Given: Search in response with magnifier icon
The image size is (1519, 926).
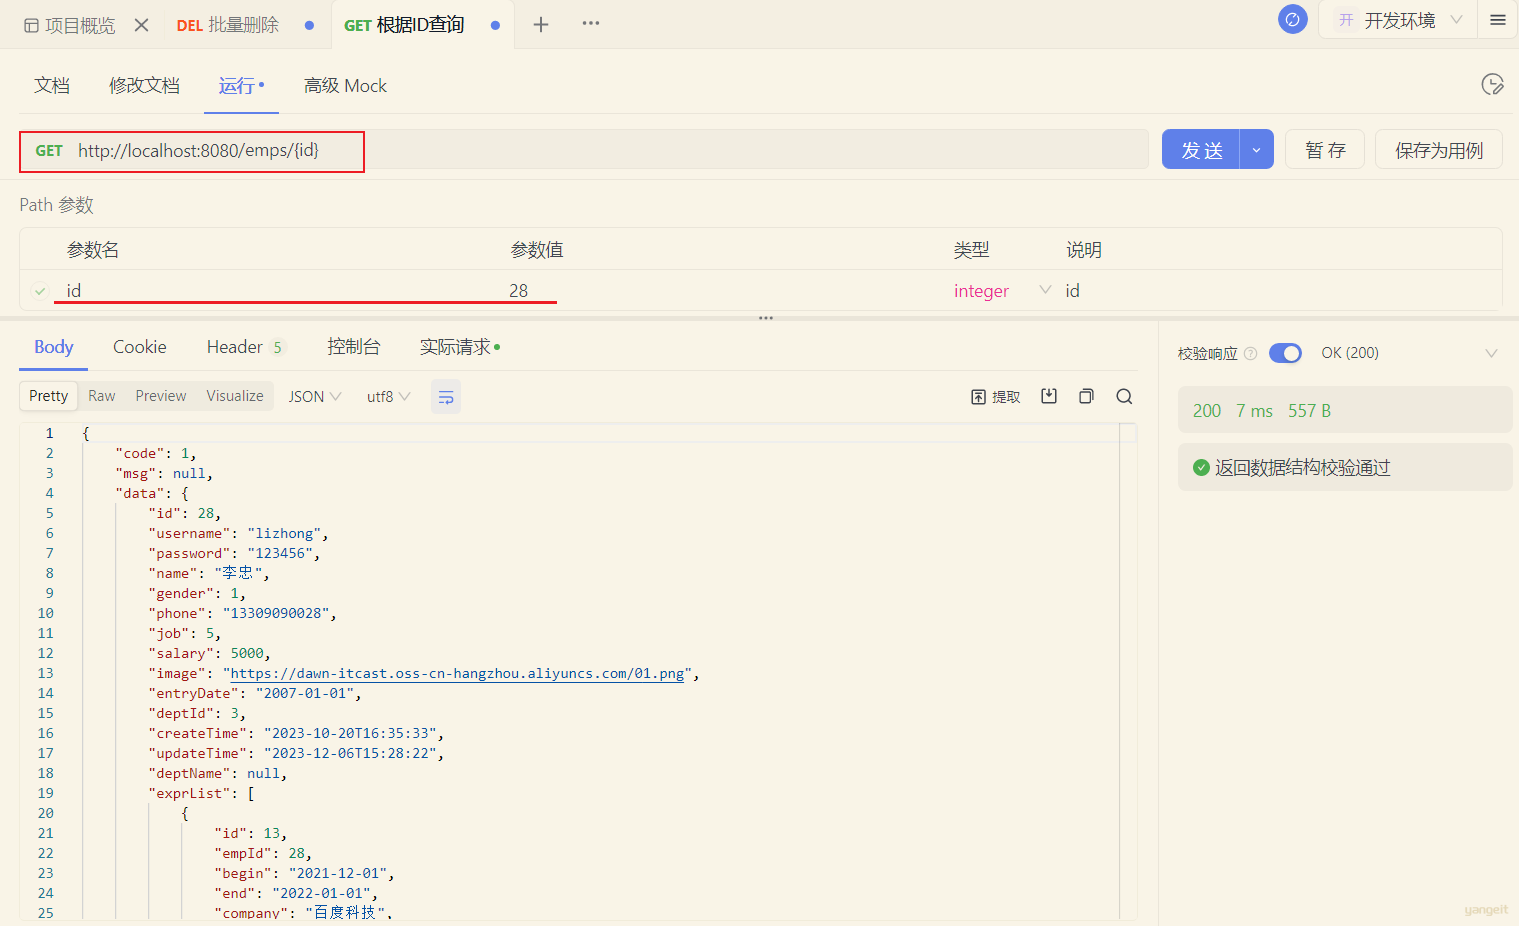Looking at the screenshot, I should [1124, 396].
